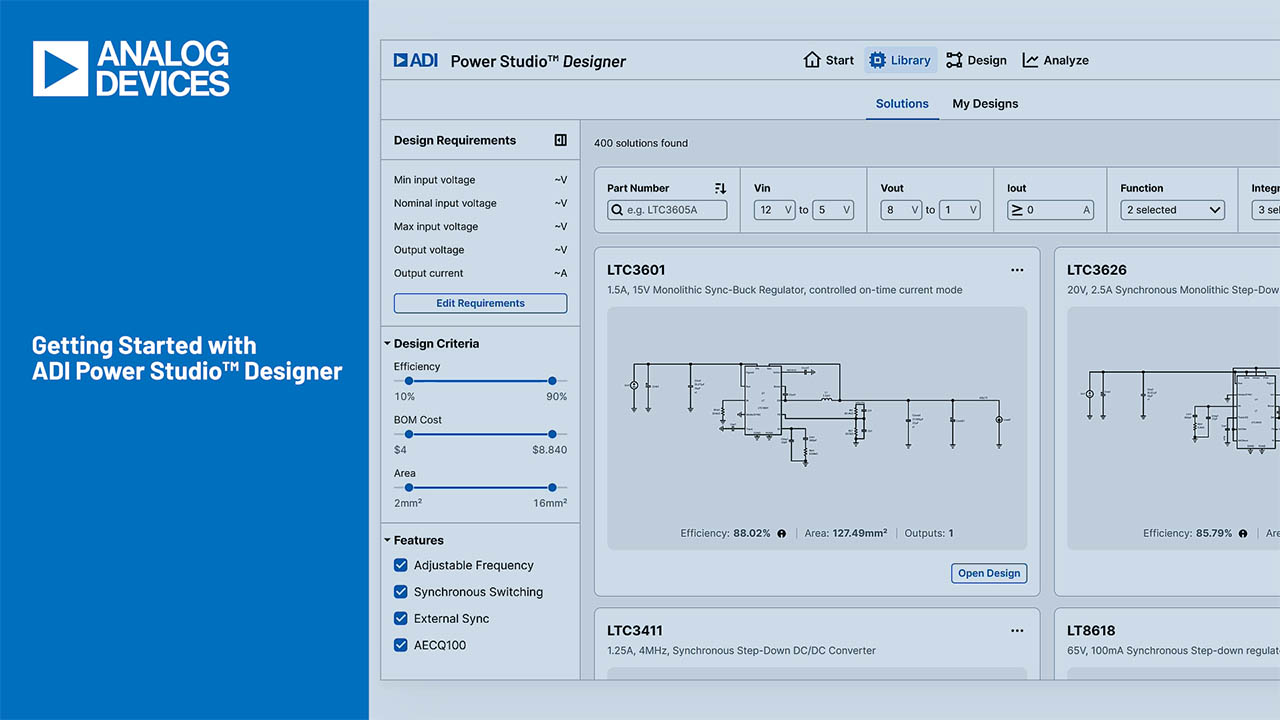Click the LTC3601 schematic preview

coord(817,428)
